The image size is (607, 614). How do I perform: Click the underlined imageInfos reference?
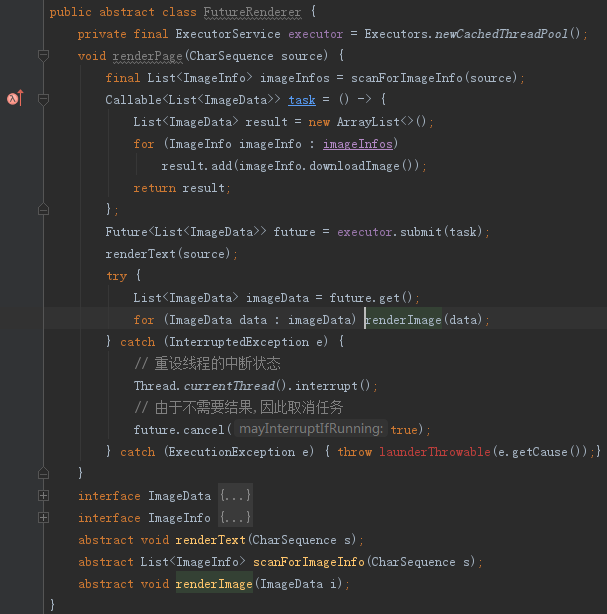[x=358, y=144]
